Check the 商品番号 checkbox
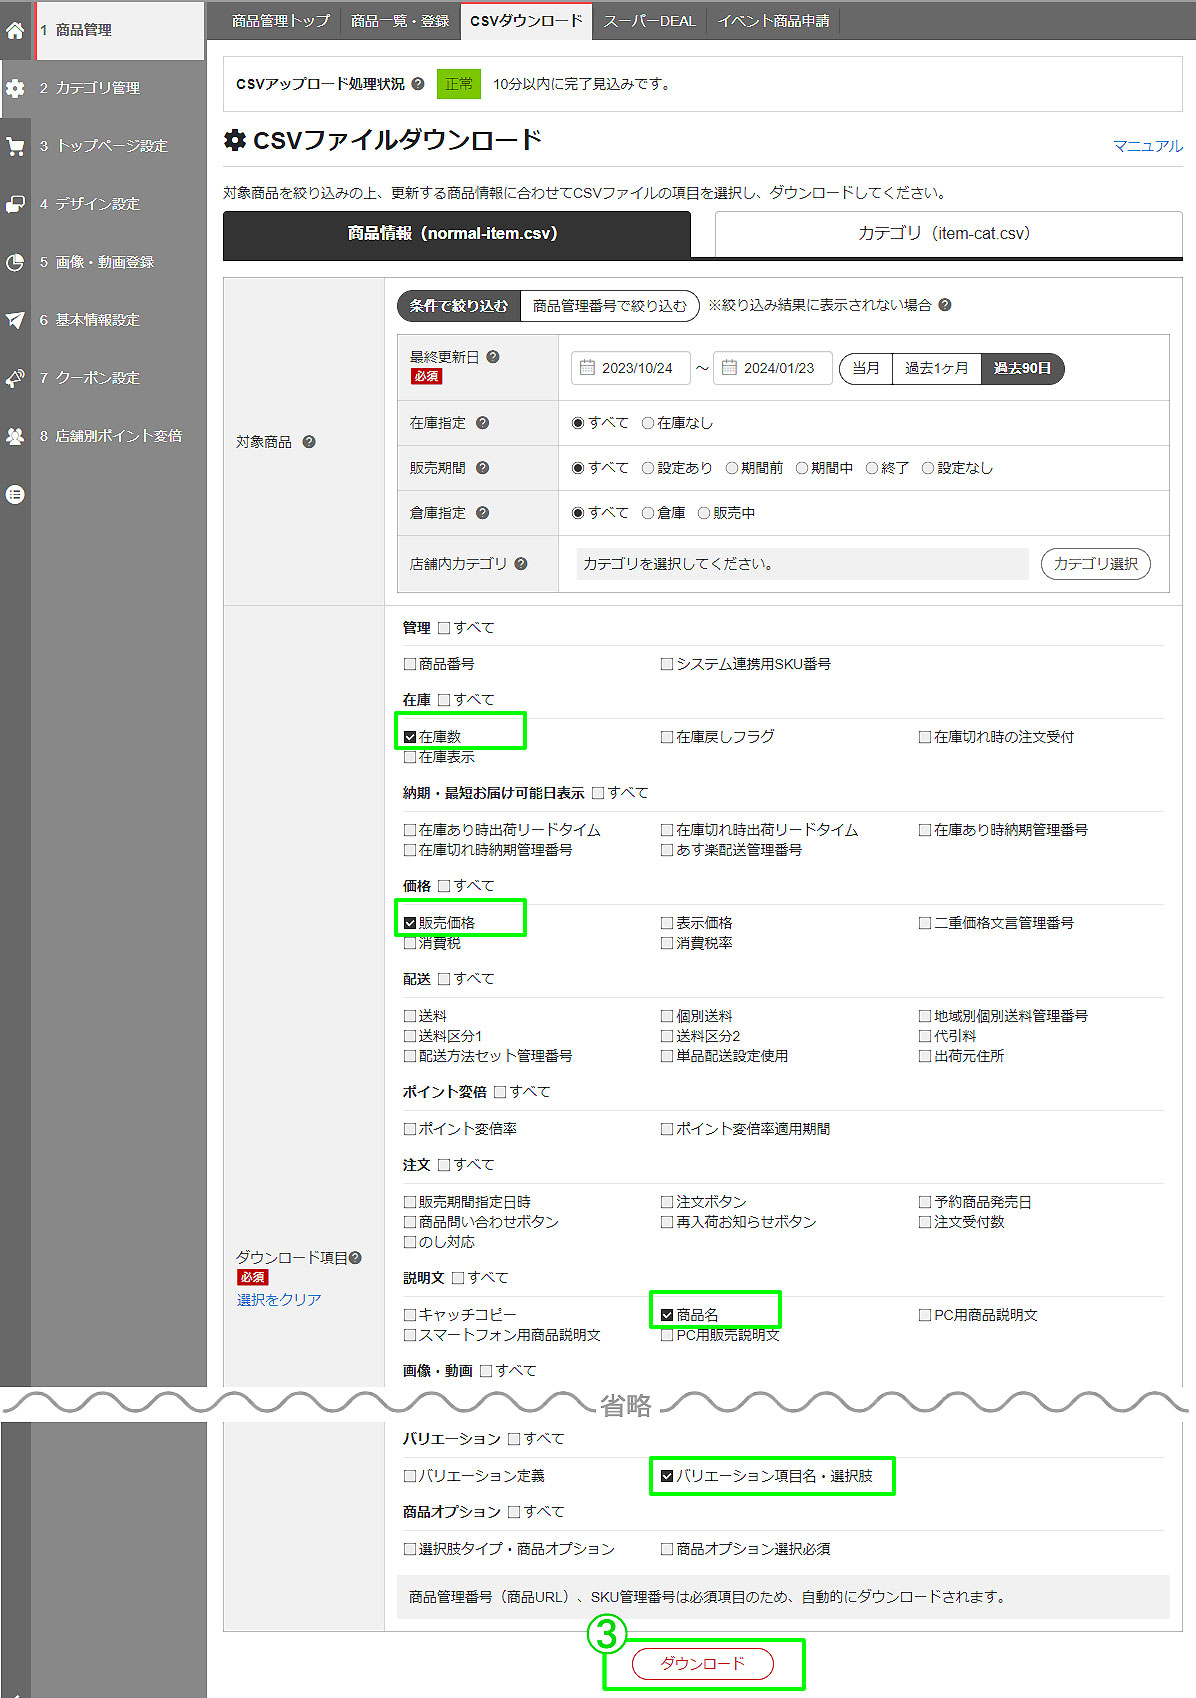 coord(410,664)
